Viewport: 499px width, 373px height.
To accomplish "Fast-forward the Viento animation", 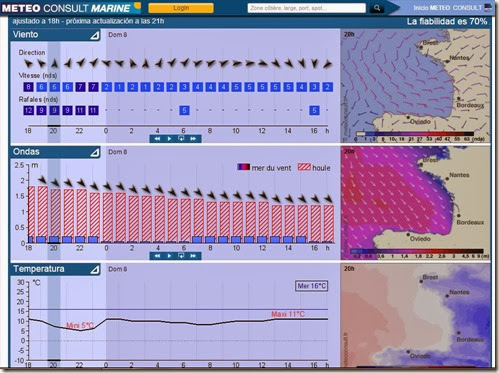I will pos(193,138).
